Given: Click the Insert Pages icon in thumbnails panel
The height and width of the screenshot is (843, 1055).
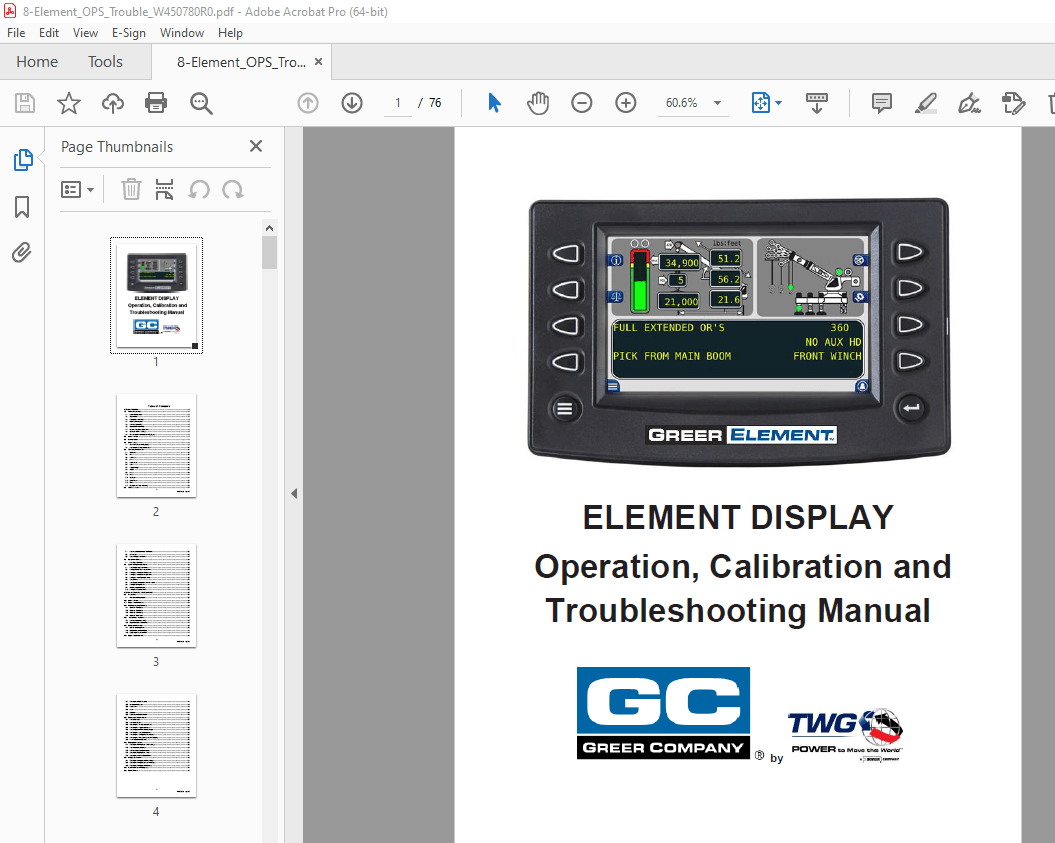Looking at the screenshot, I should (x=164, y=189).
